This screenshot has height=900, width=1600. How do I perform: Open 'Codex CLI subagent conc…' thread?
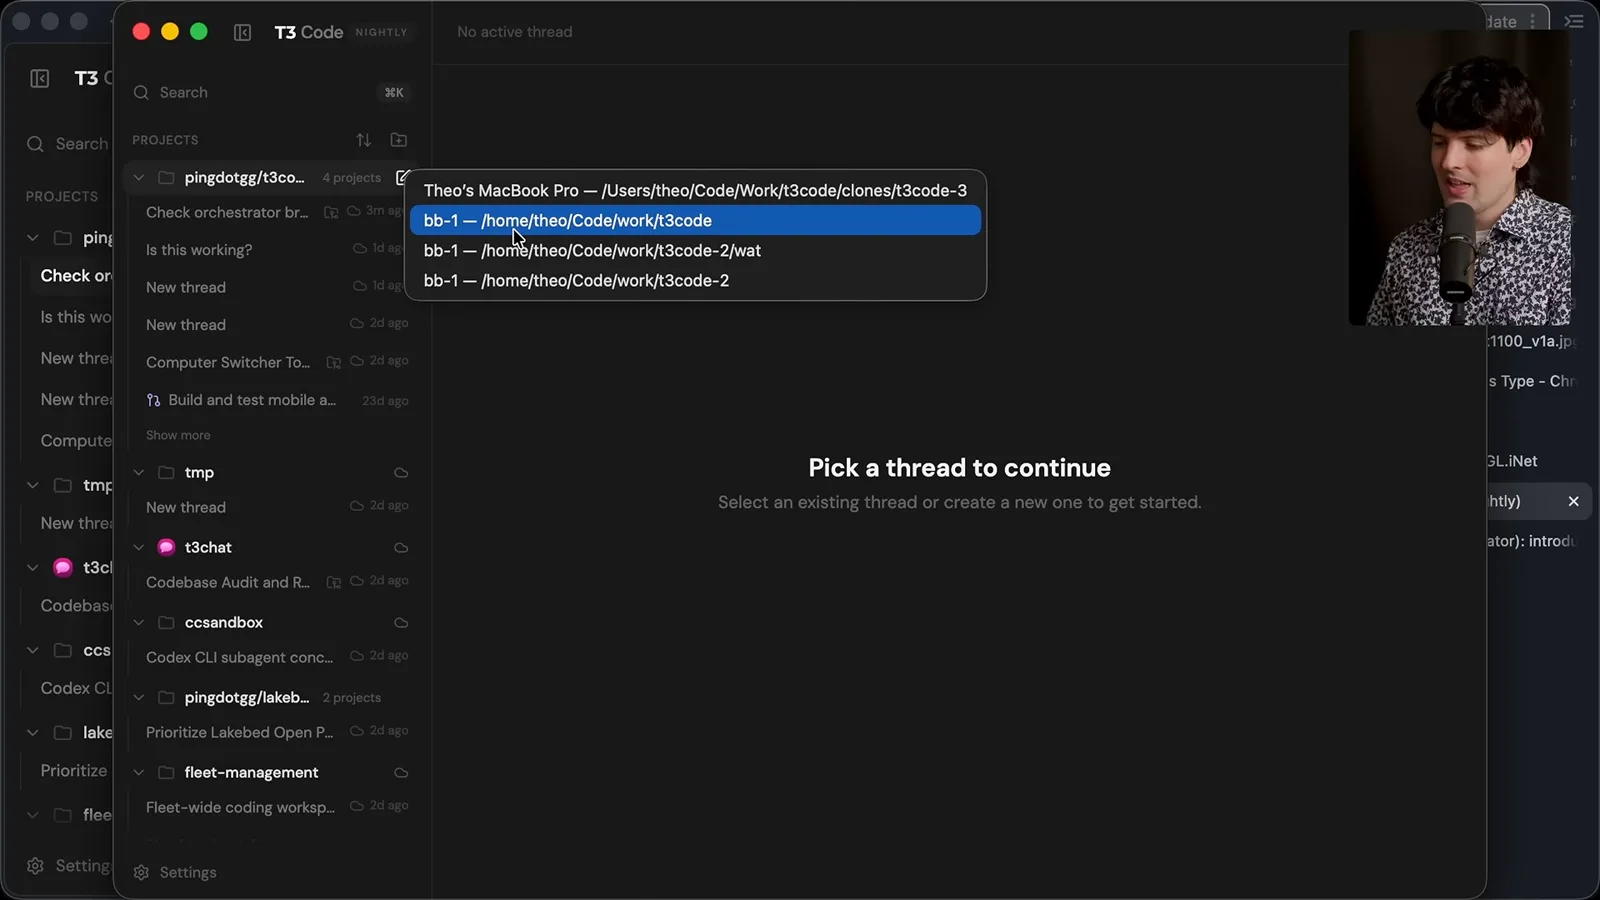(x=240, y=657)
